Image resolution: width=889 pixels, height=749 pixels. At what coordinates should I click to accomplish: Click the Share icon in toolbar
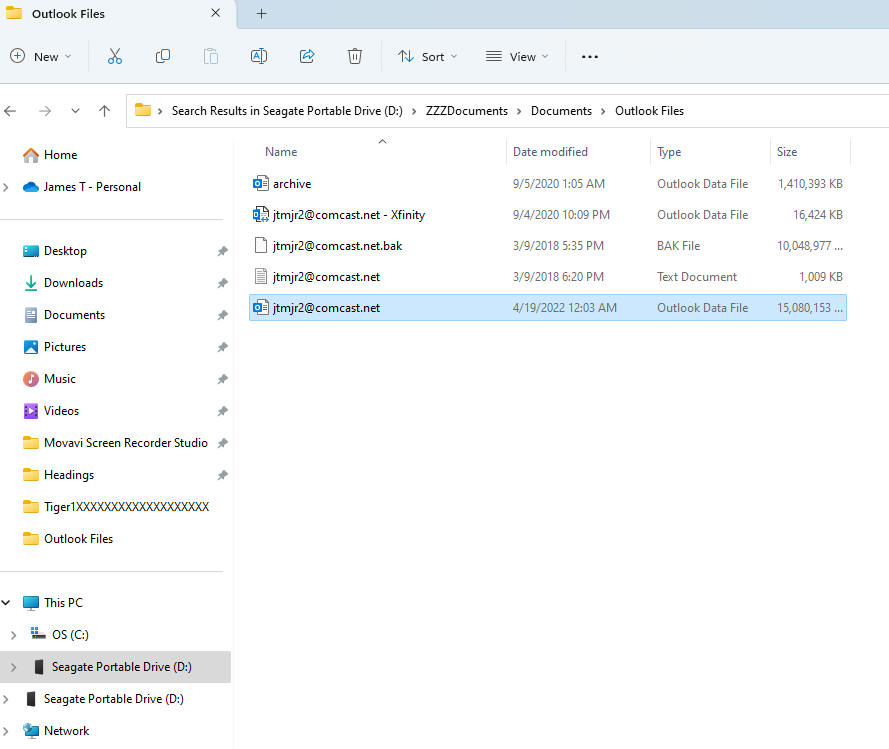coord(307,57)
